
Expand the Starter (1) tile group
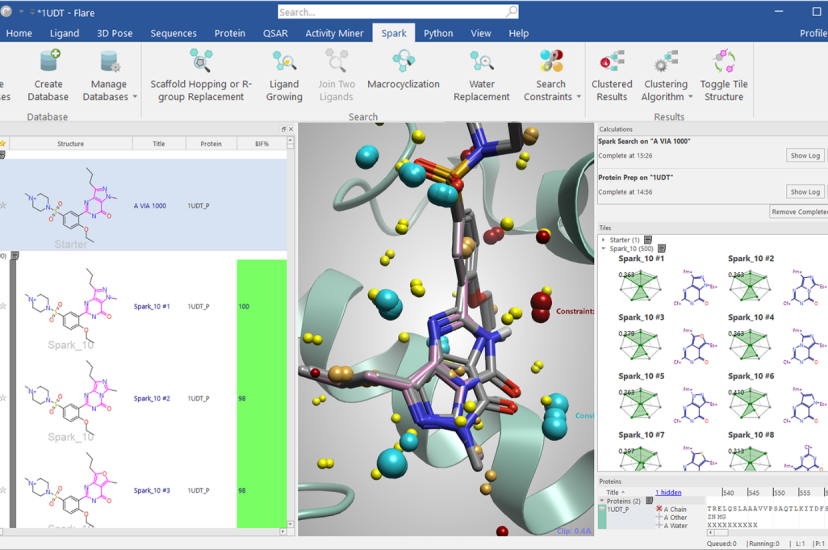point(603,240)
